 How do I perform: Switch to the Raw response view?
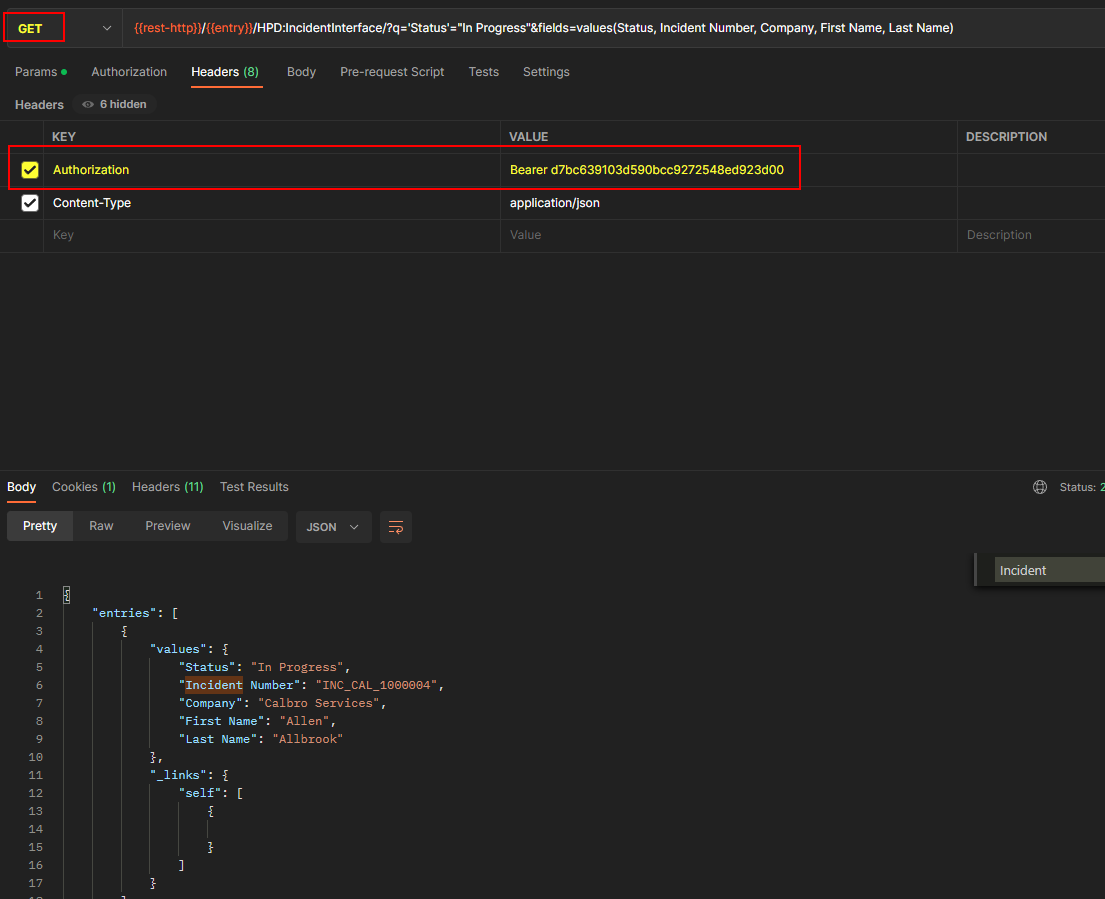tap(101, 525)
